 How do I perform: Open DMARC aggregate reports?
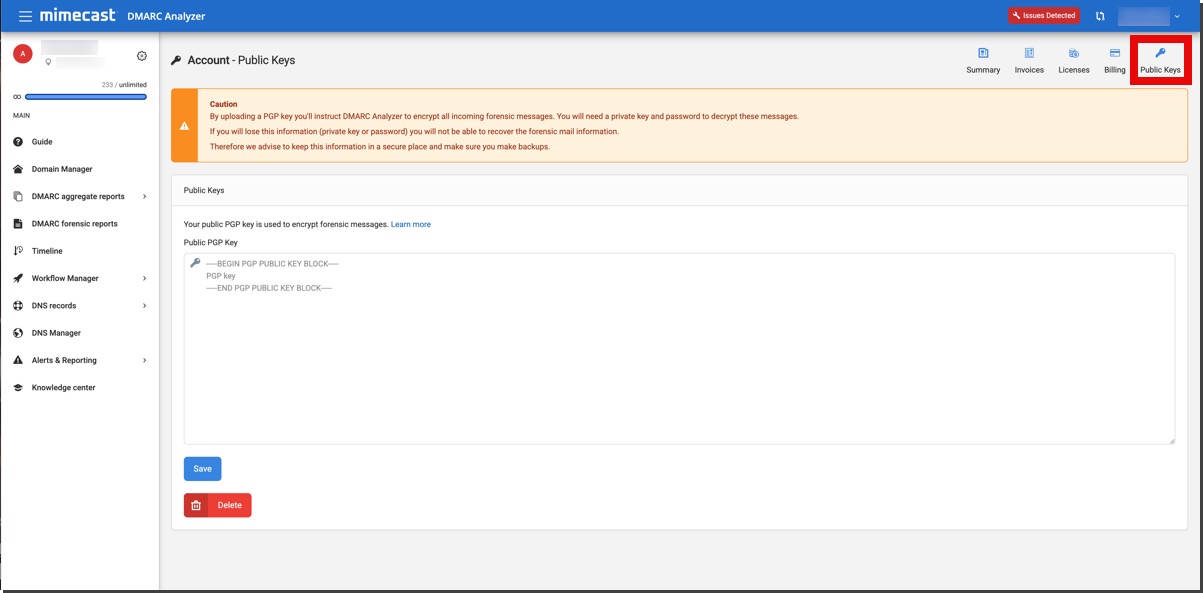point(80,196)
